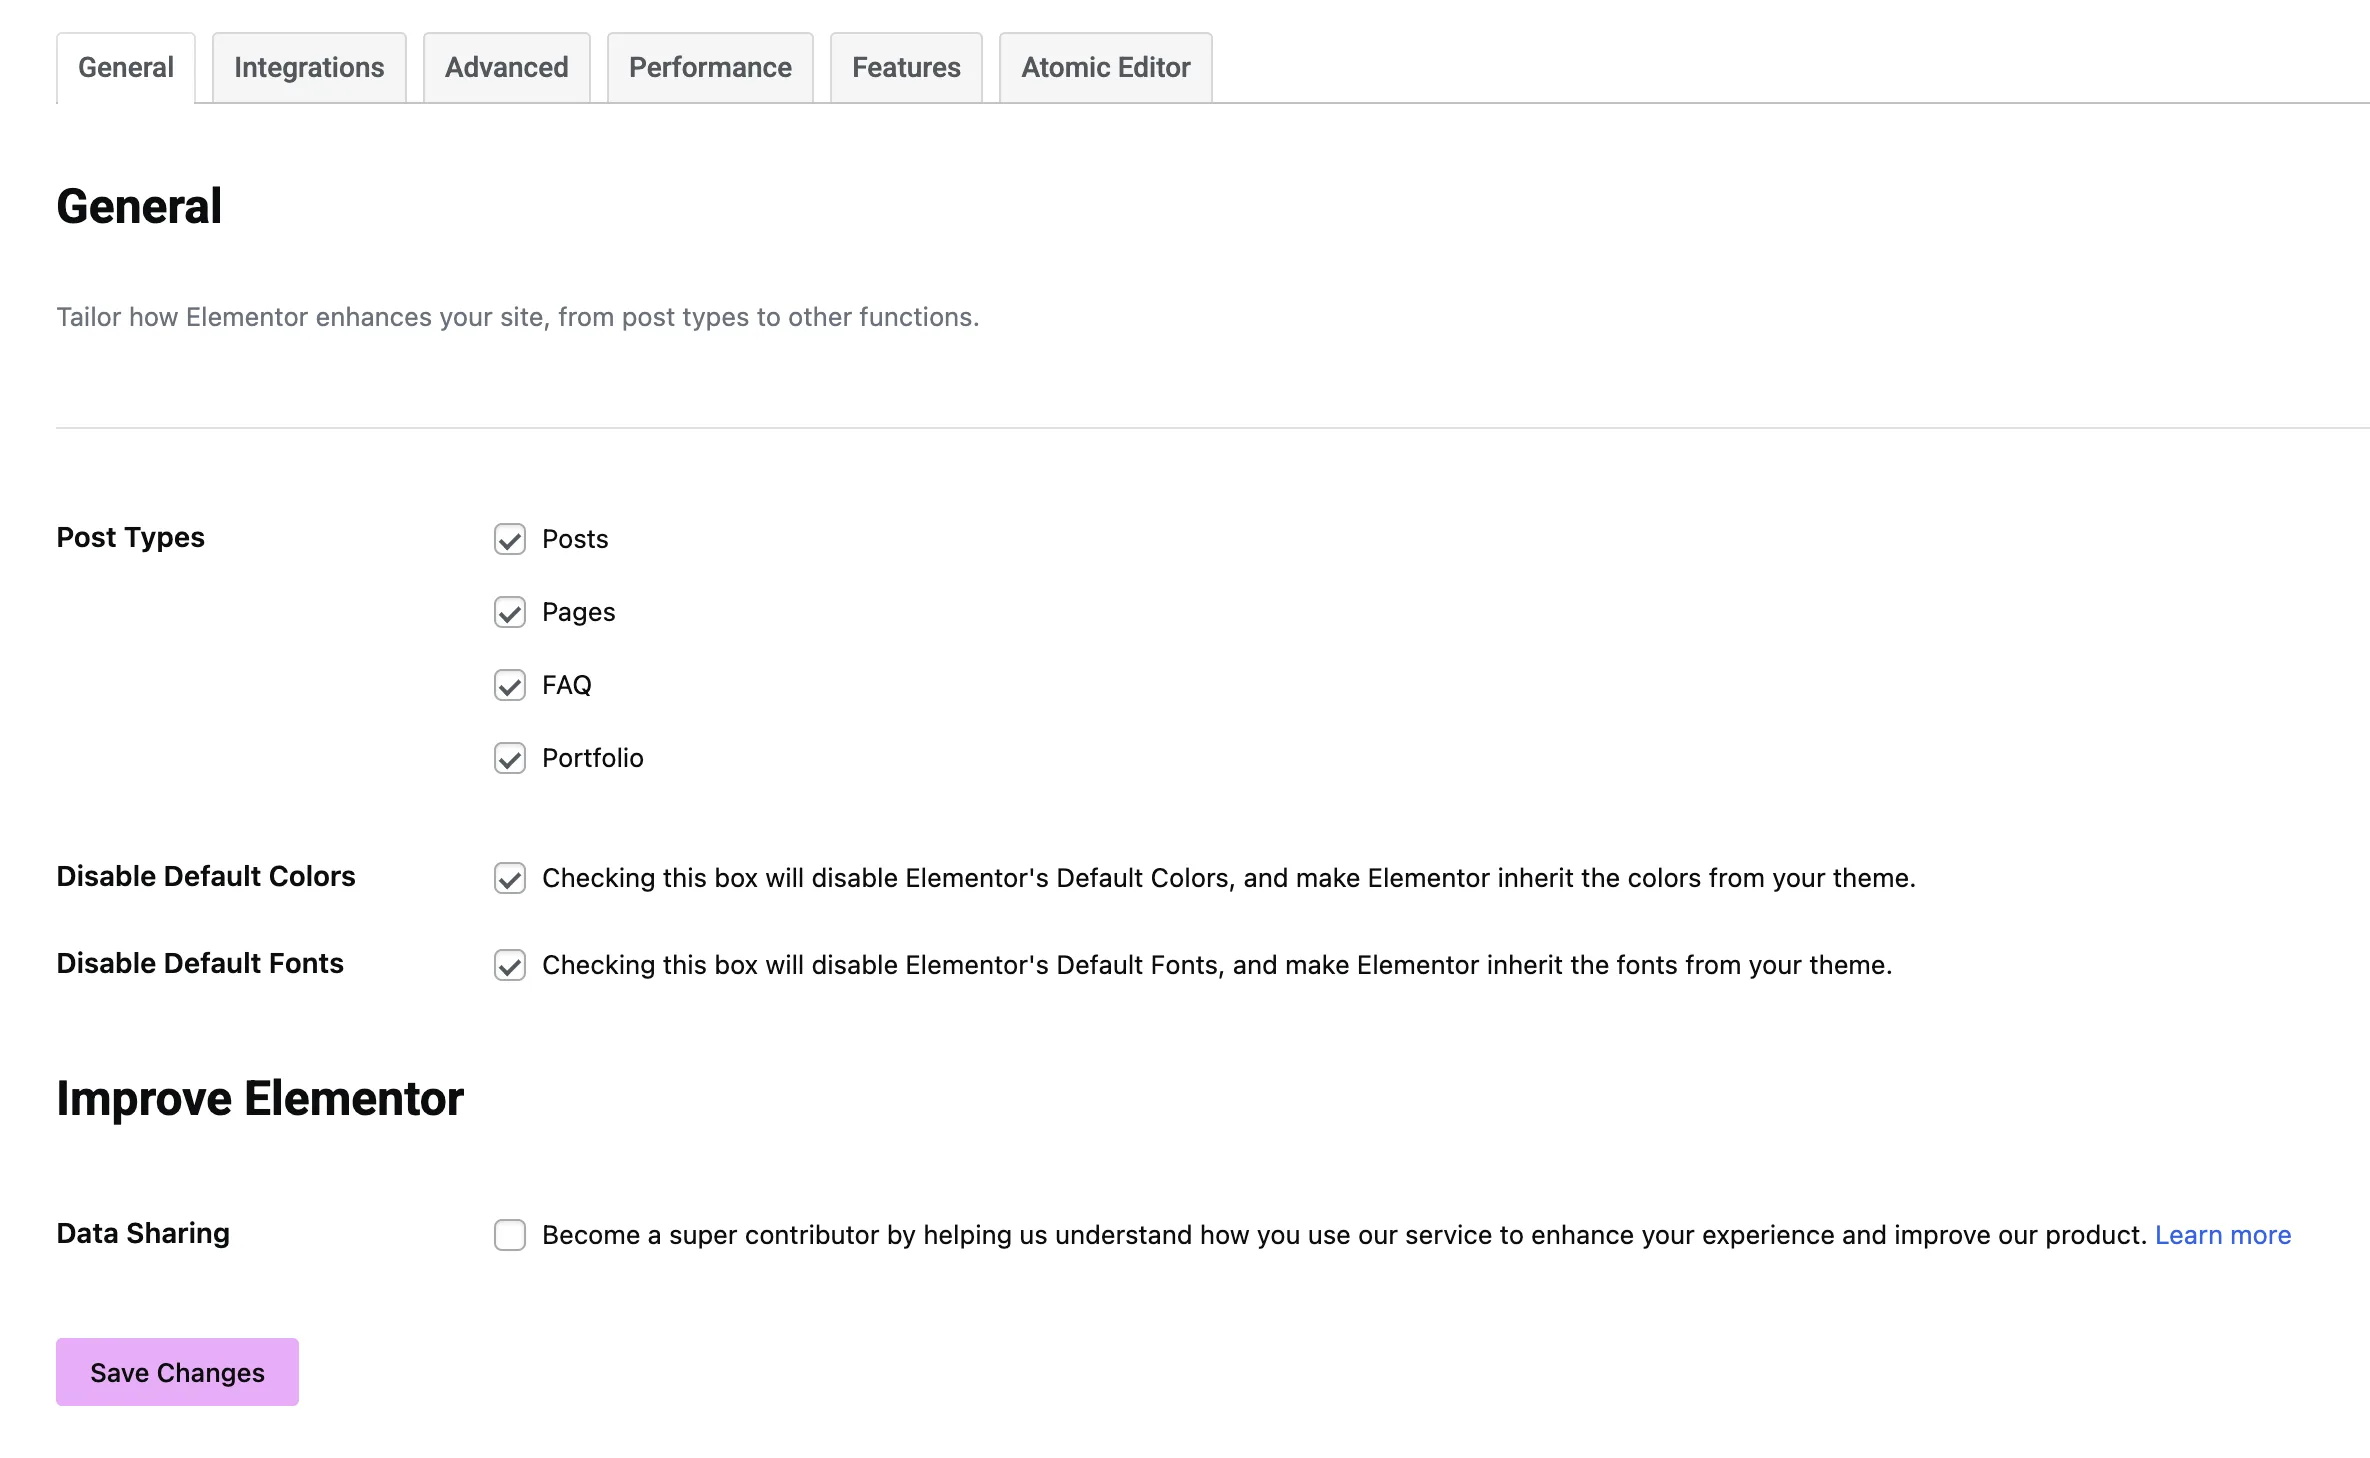Click the Portfolio checkbox label text
This screenshot has height=1458, width=2370.
click(593, 758)
